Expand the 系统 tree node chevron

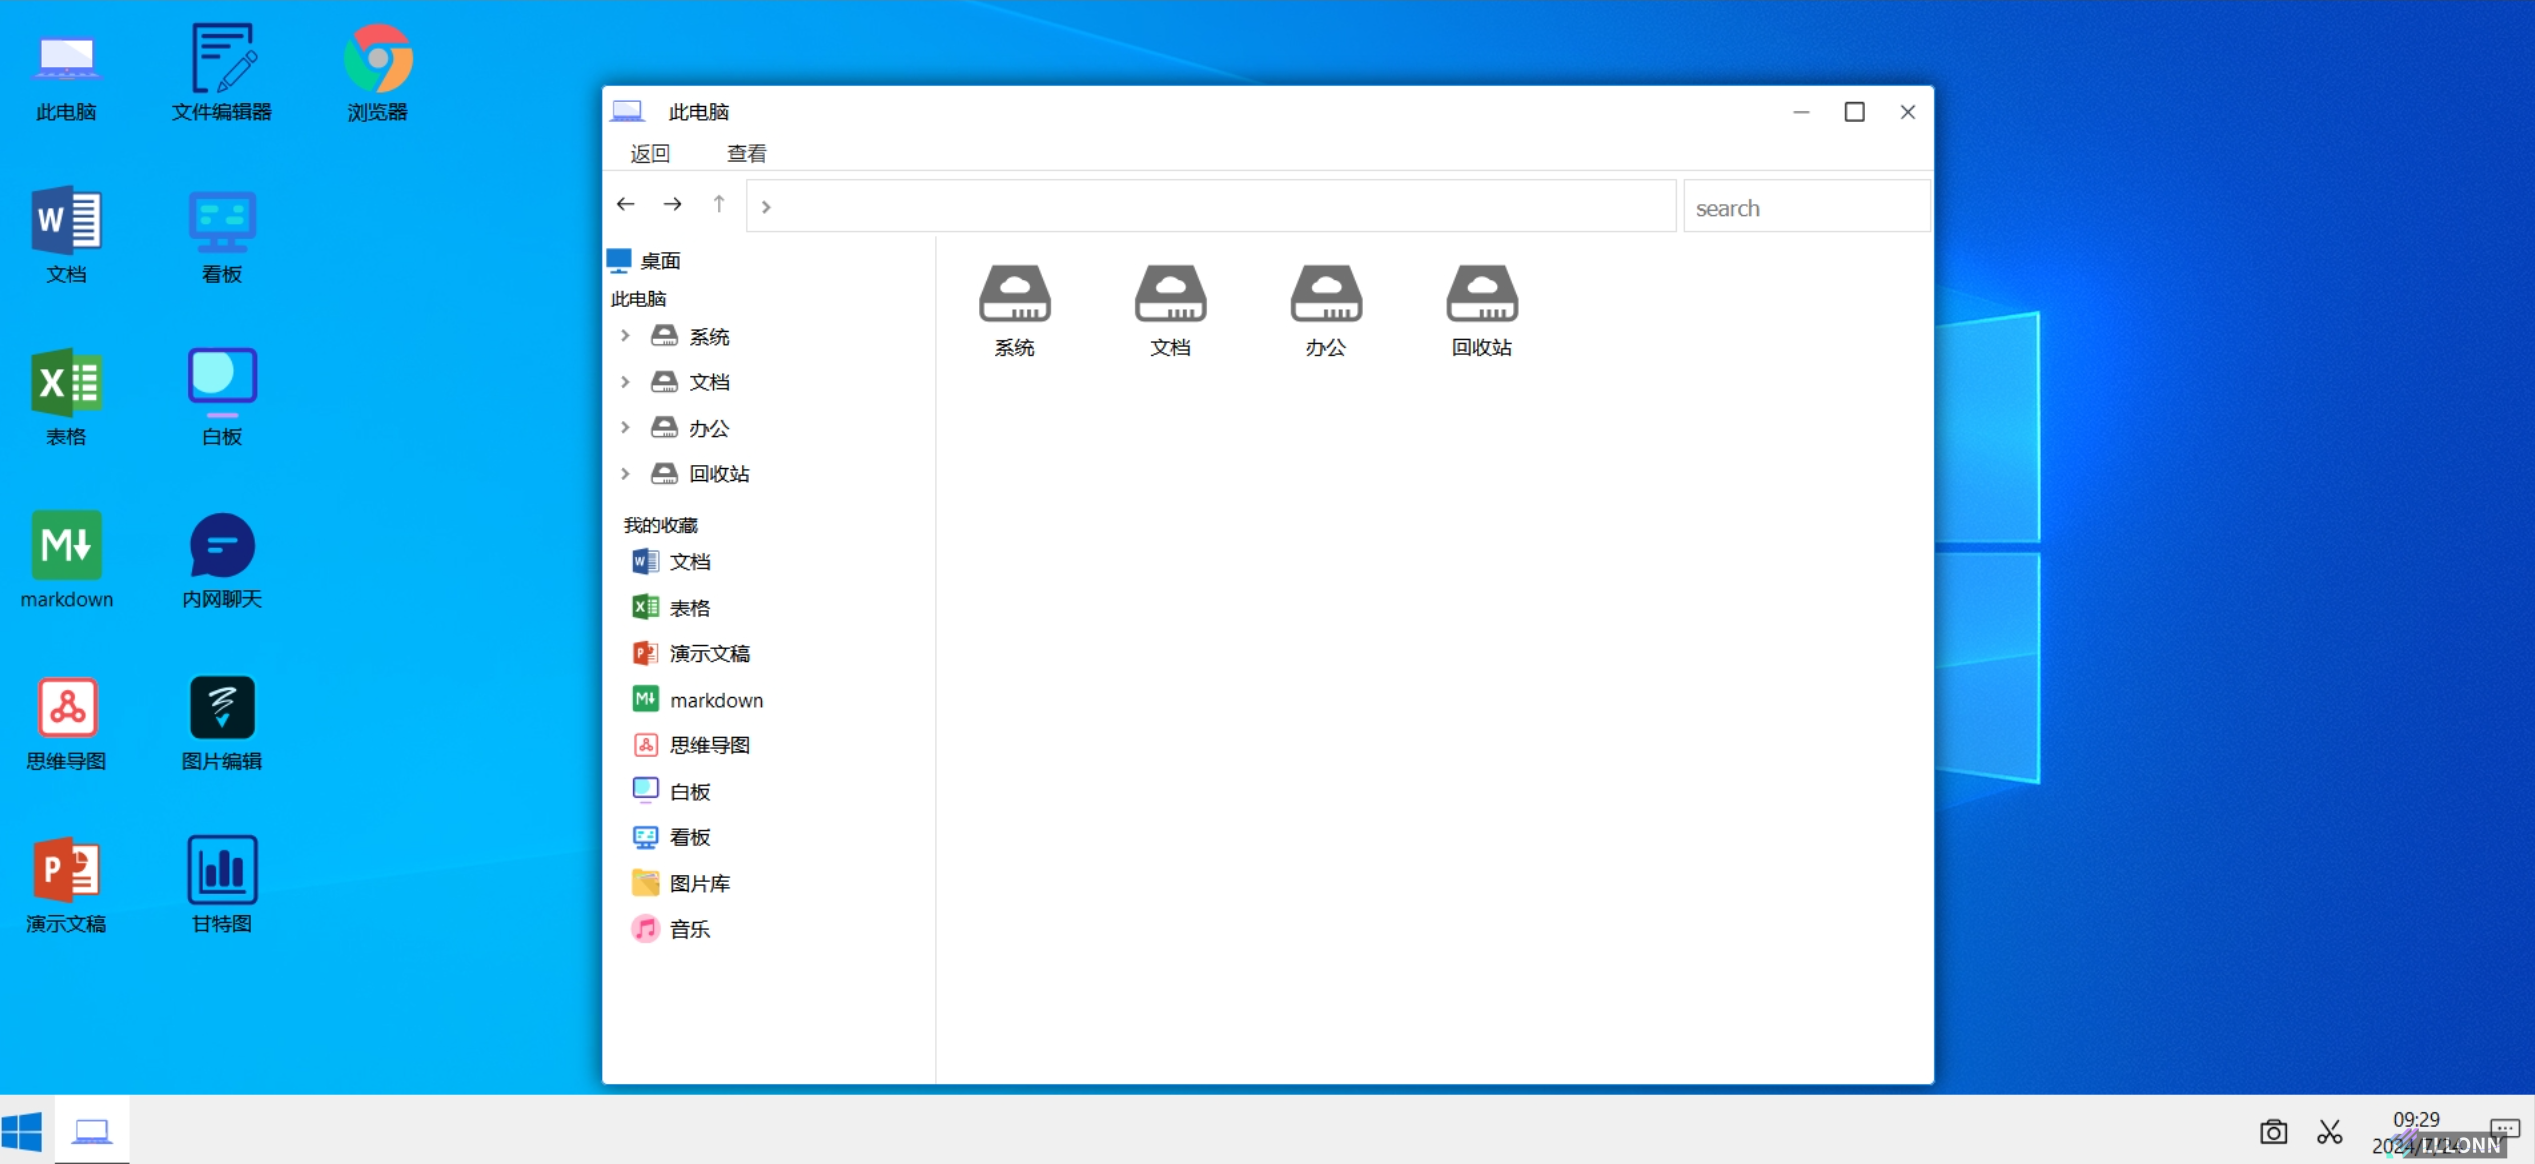(x=625, y=336)
